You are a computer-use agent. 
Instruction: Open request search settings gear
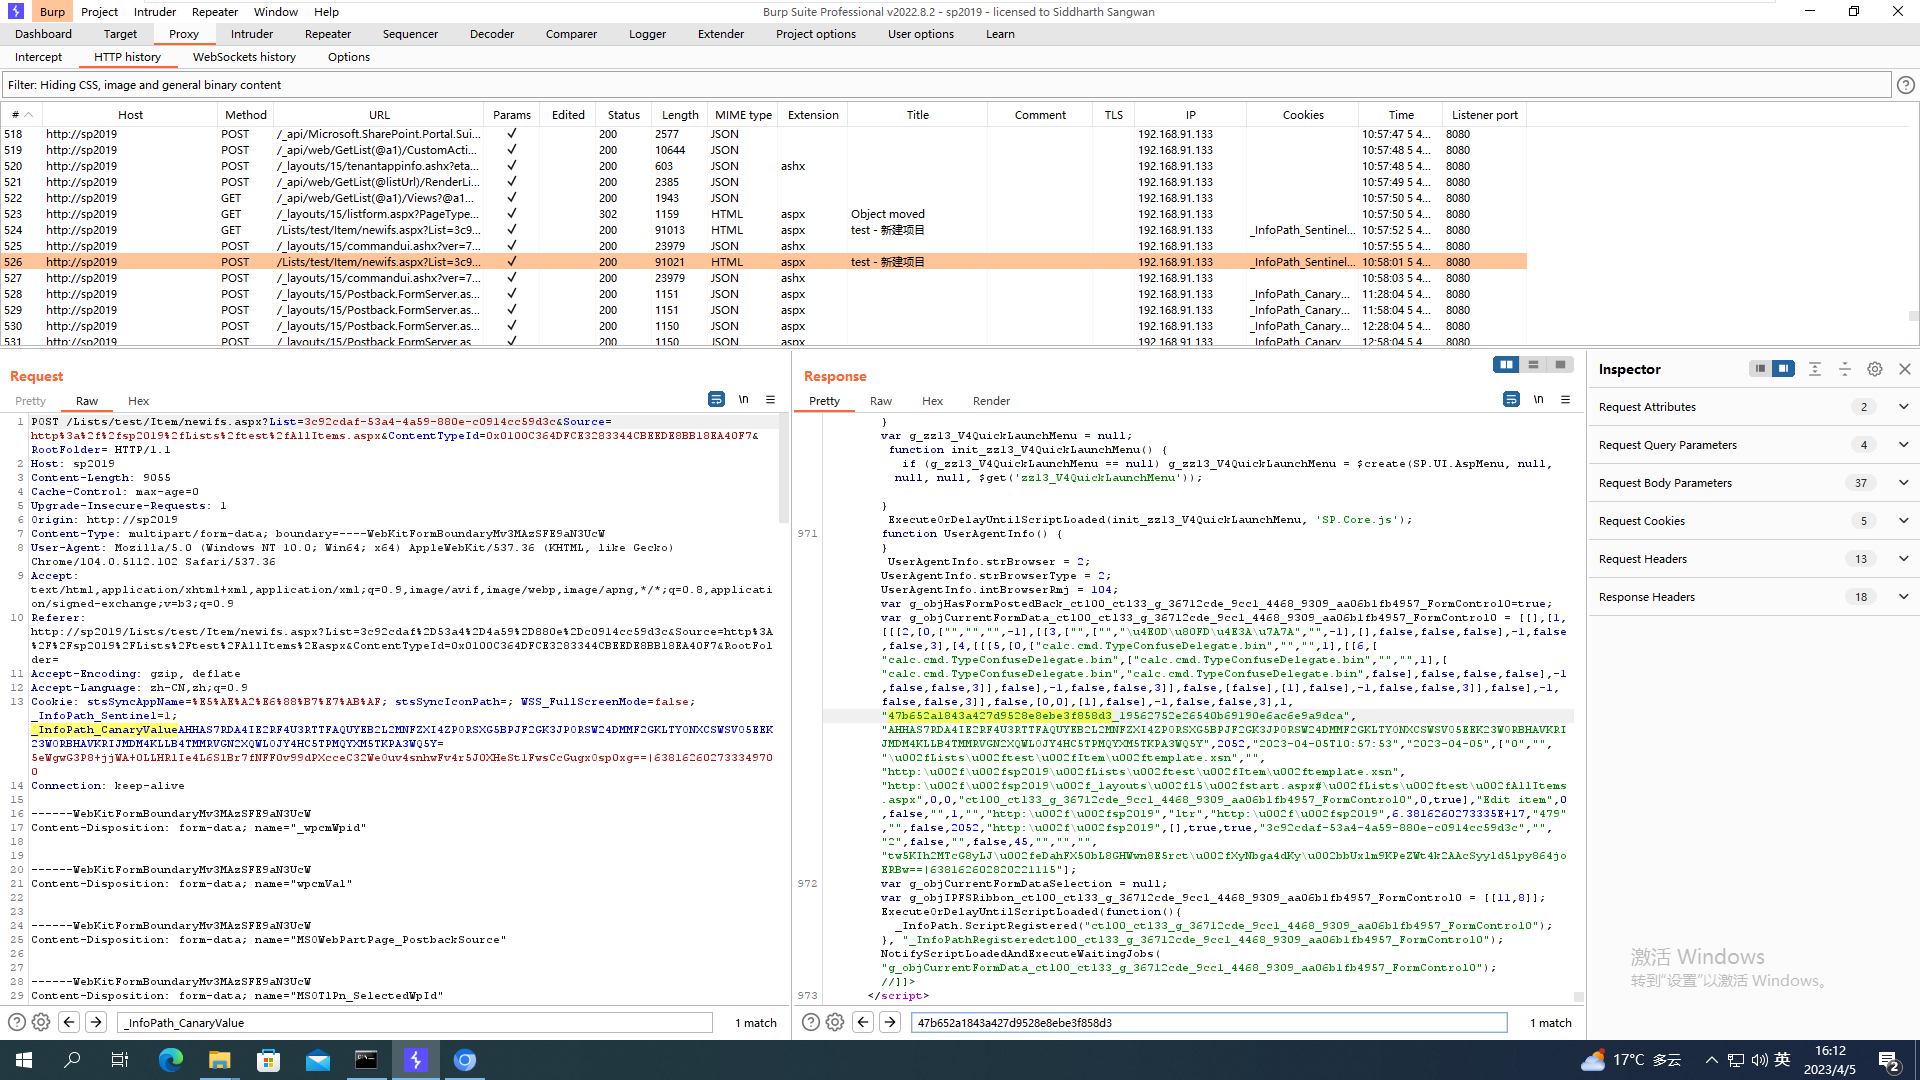(41, 1022)
